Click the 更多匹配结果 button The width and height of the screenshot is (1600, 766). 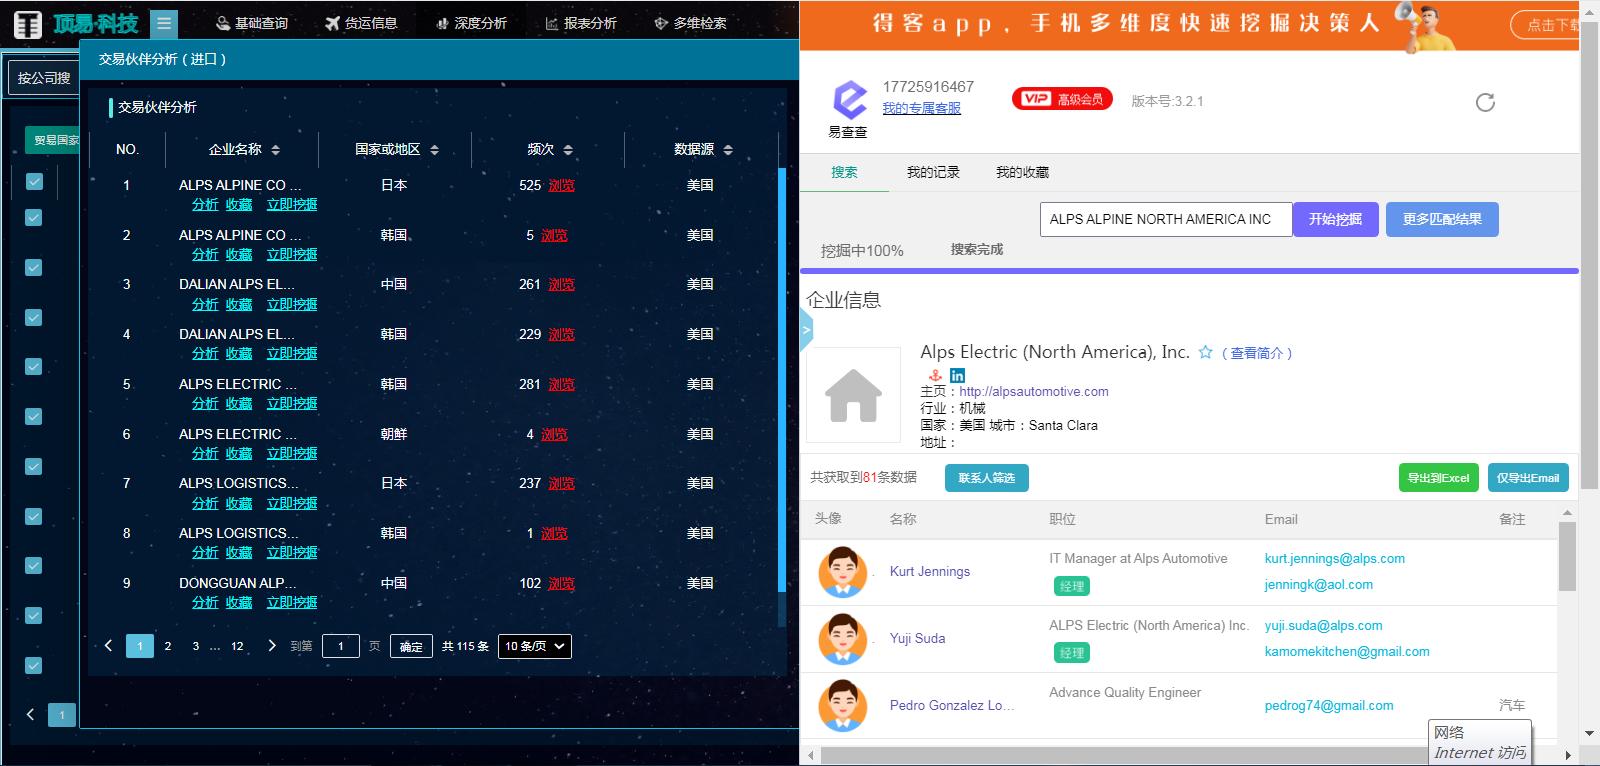pyautogui.click(x=1442, y=219)
